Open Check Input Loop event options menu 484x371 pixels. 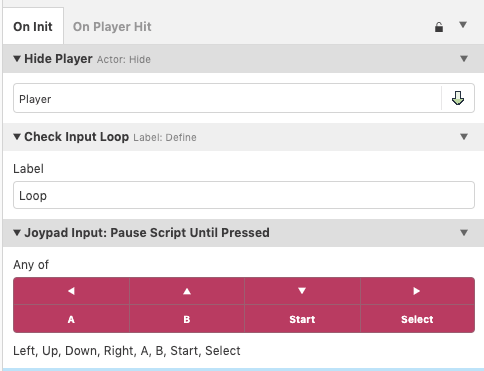click(x=464, y=137)
